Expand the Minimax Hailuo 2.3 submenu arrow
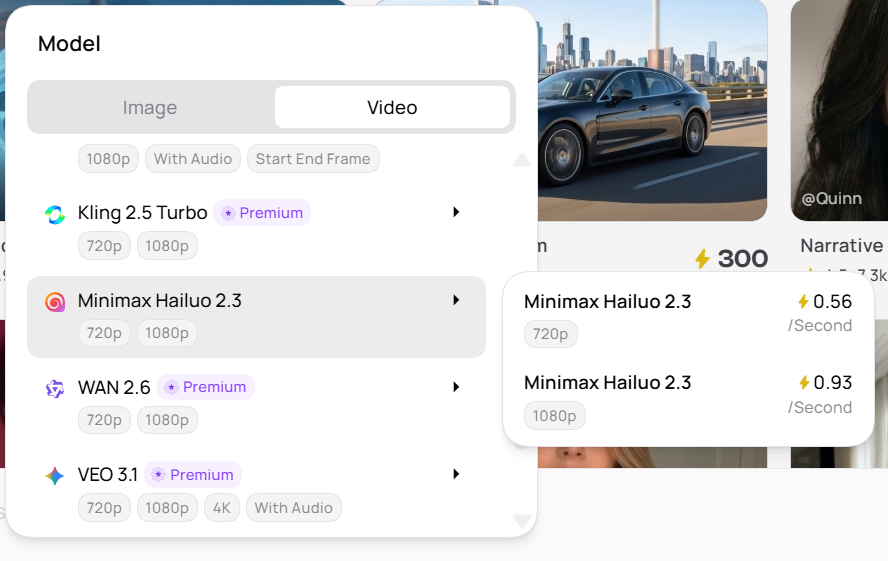This screenshot has width=888, height=561. (456, 300)
